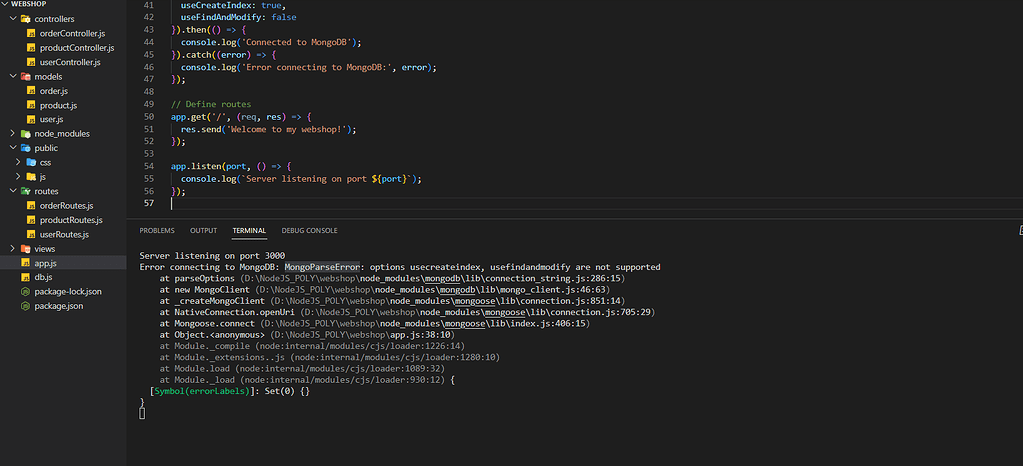This screenshot has width=1023, height=466.
Task: Click the routes folder icon
Action: pos(25,191)
